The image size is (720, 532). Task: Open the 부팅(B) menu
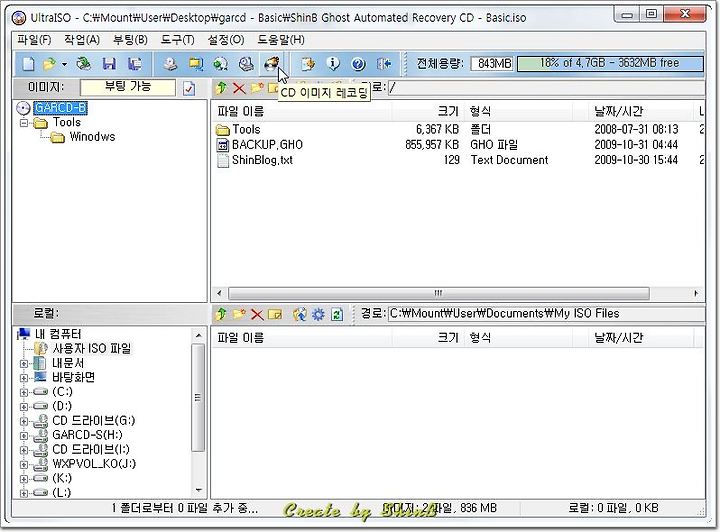point(130,40)
